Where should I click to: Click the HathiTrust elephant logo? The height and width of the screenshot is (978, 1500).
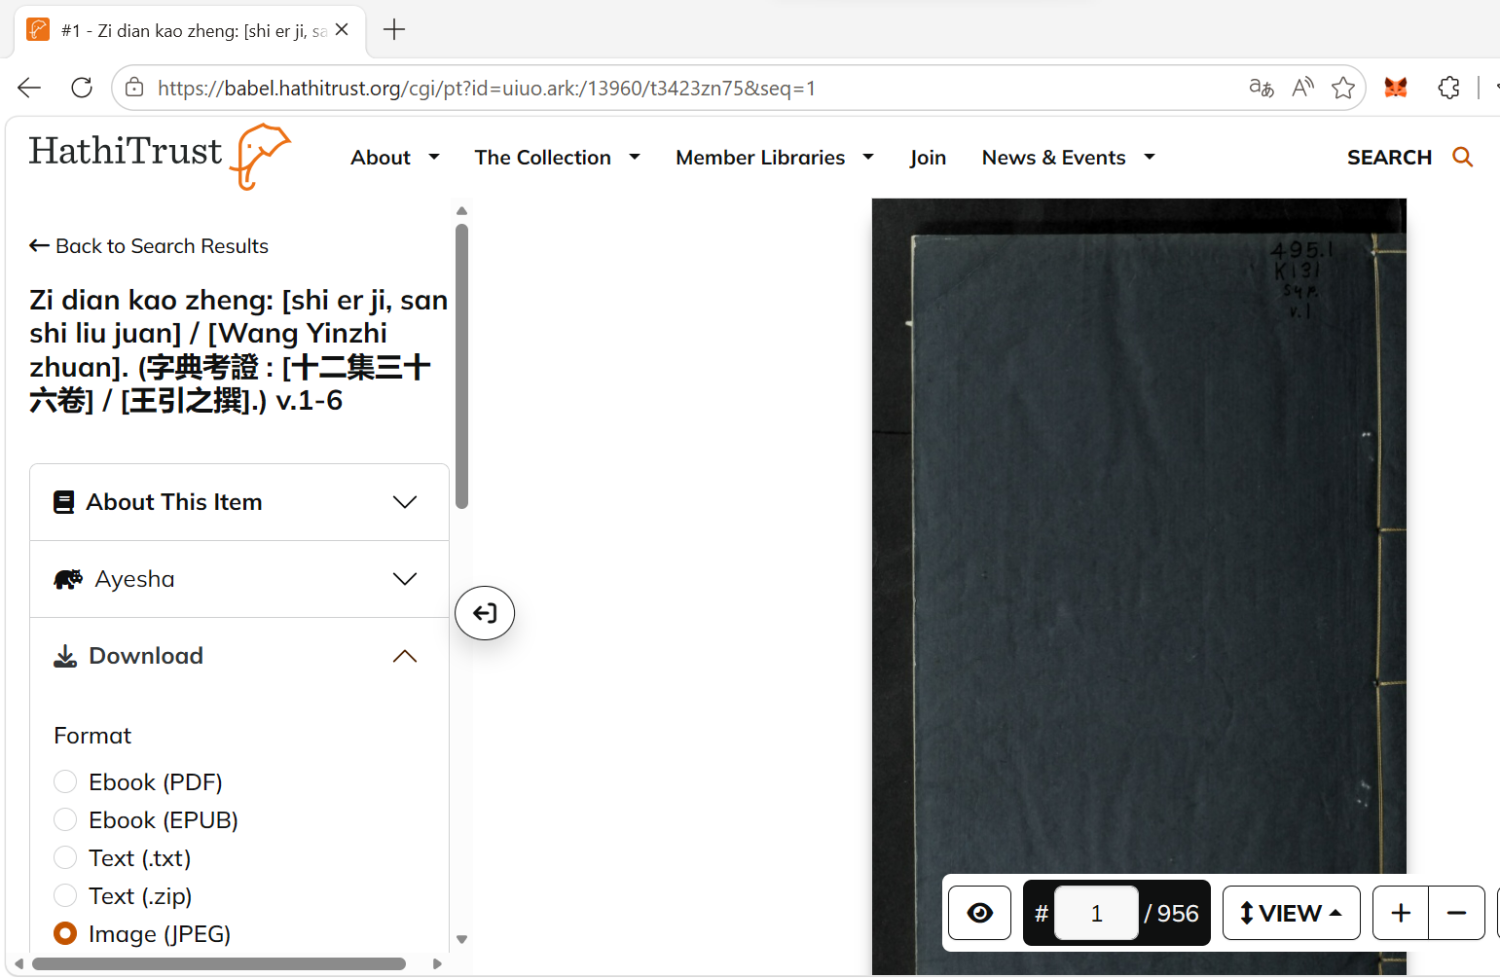(x=260, y=156)
